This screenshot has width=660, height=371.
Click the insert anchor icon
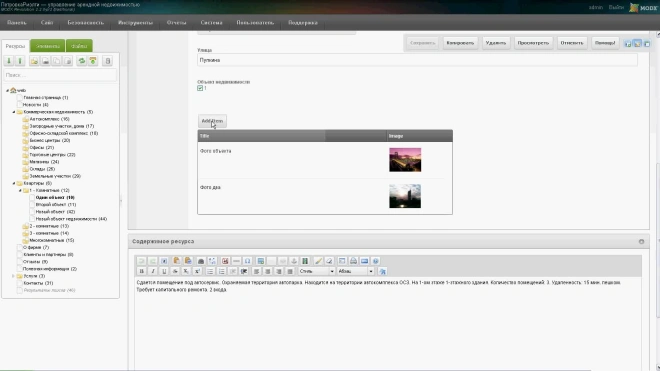click(294, 261)
